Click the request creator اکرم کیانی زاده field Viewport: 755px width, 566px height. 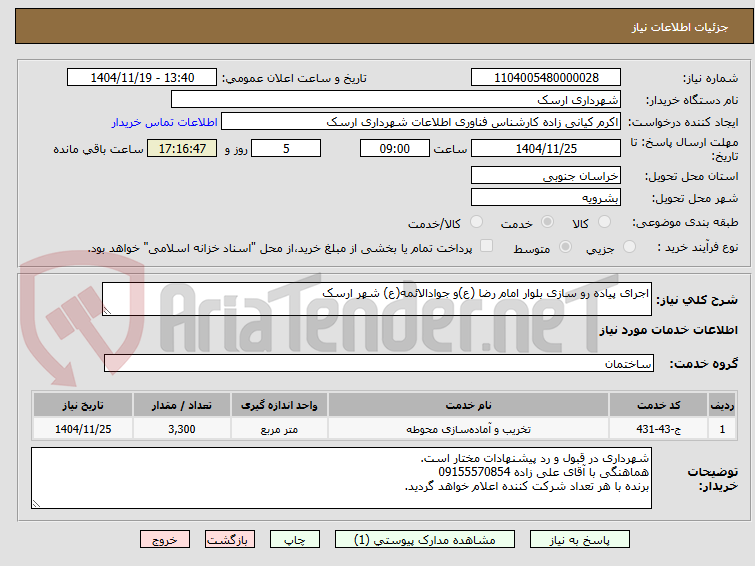(421, 122)
